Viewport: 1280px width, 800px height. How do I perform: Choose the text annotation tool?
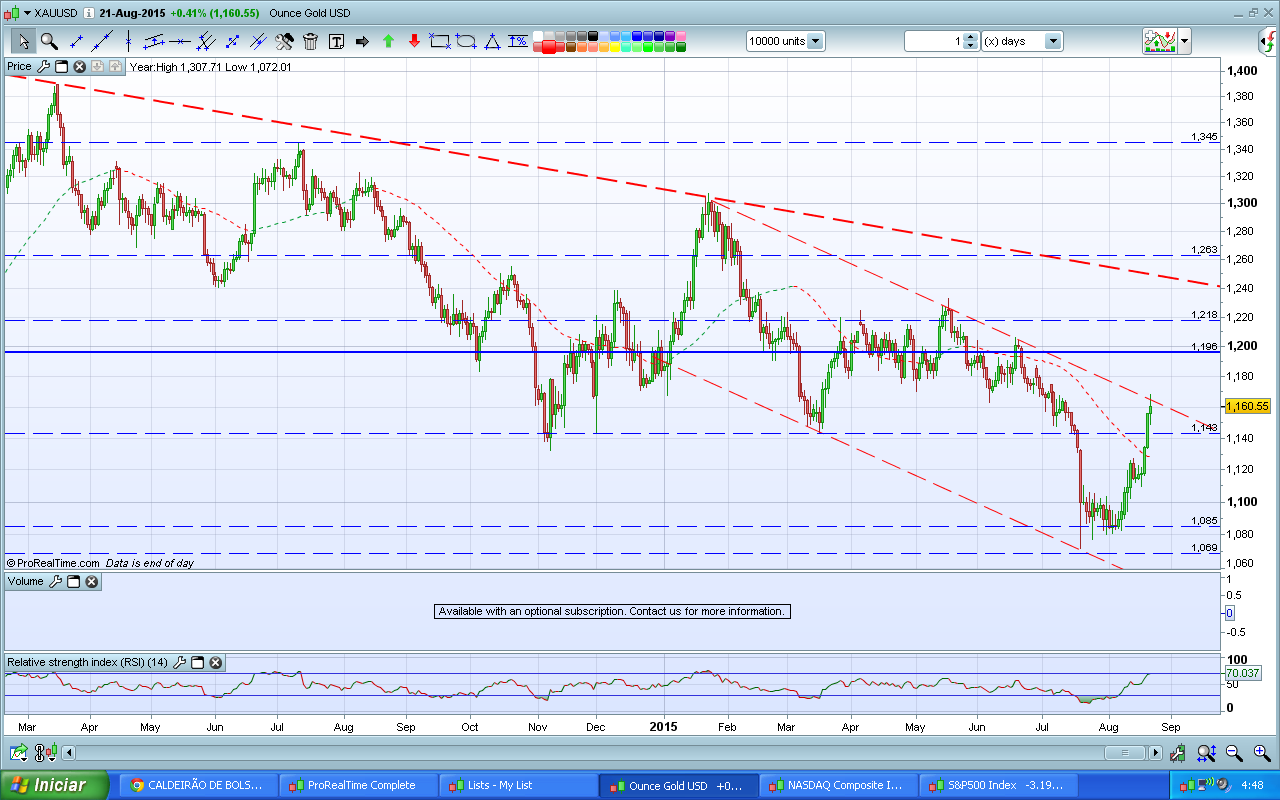click(x=336, y=41)
